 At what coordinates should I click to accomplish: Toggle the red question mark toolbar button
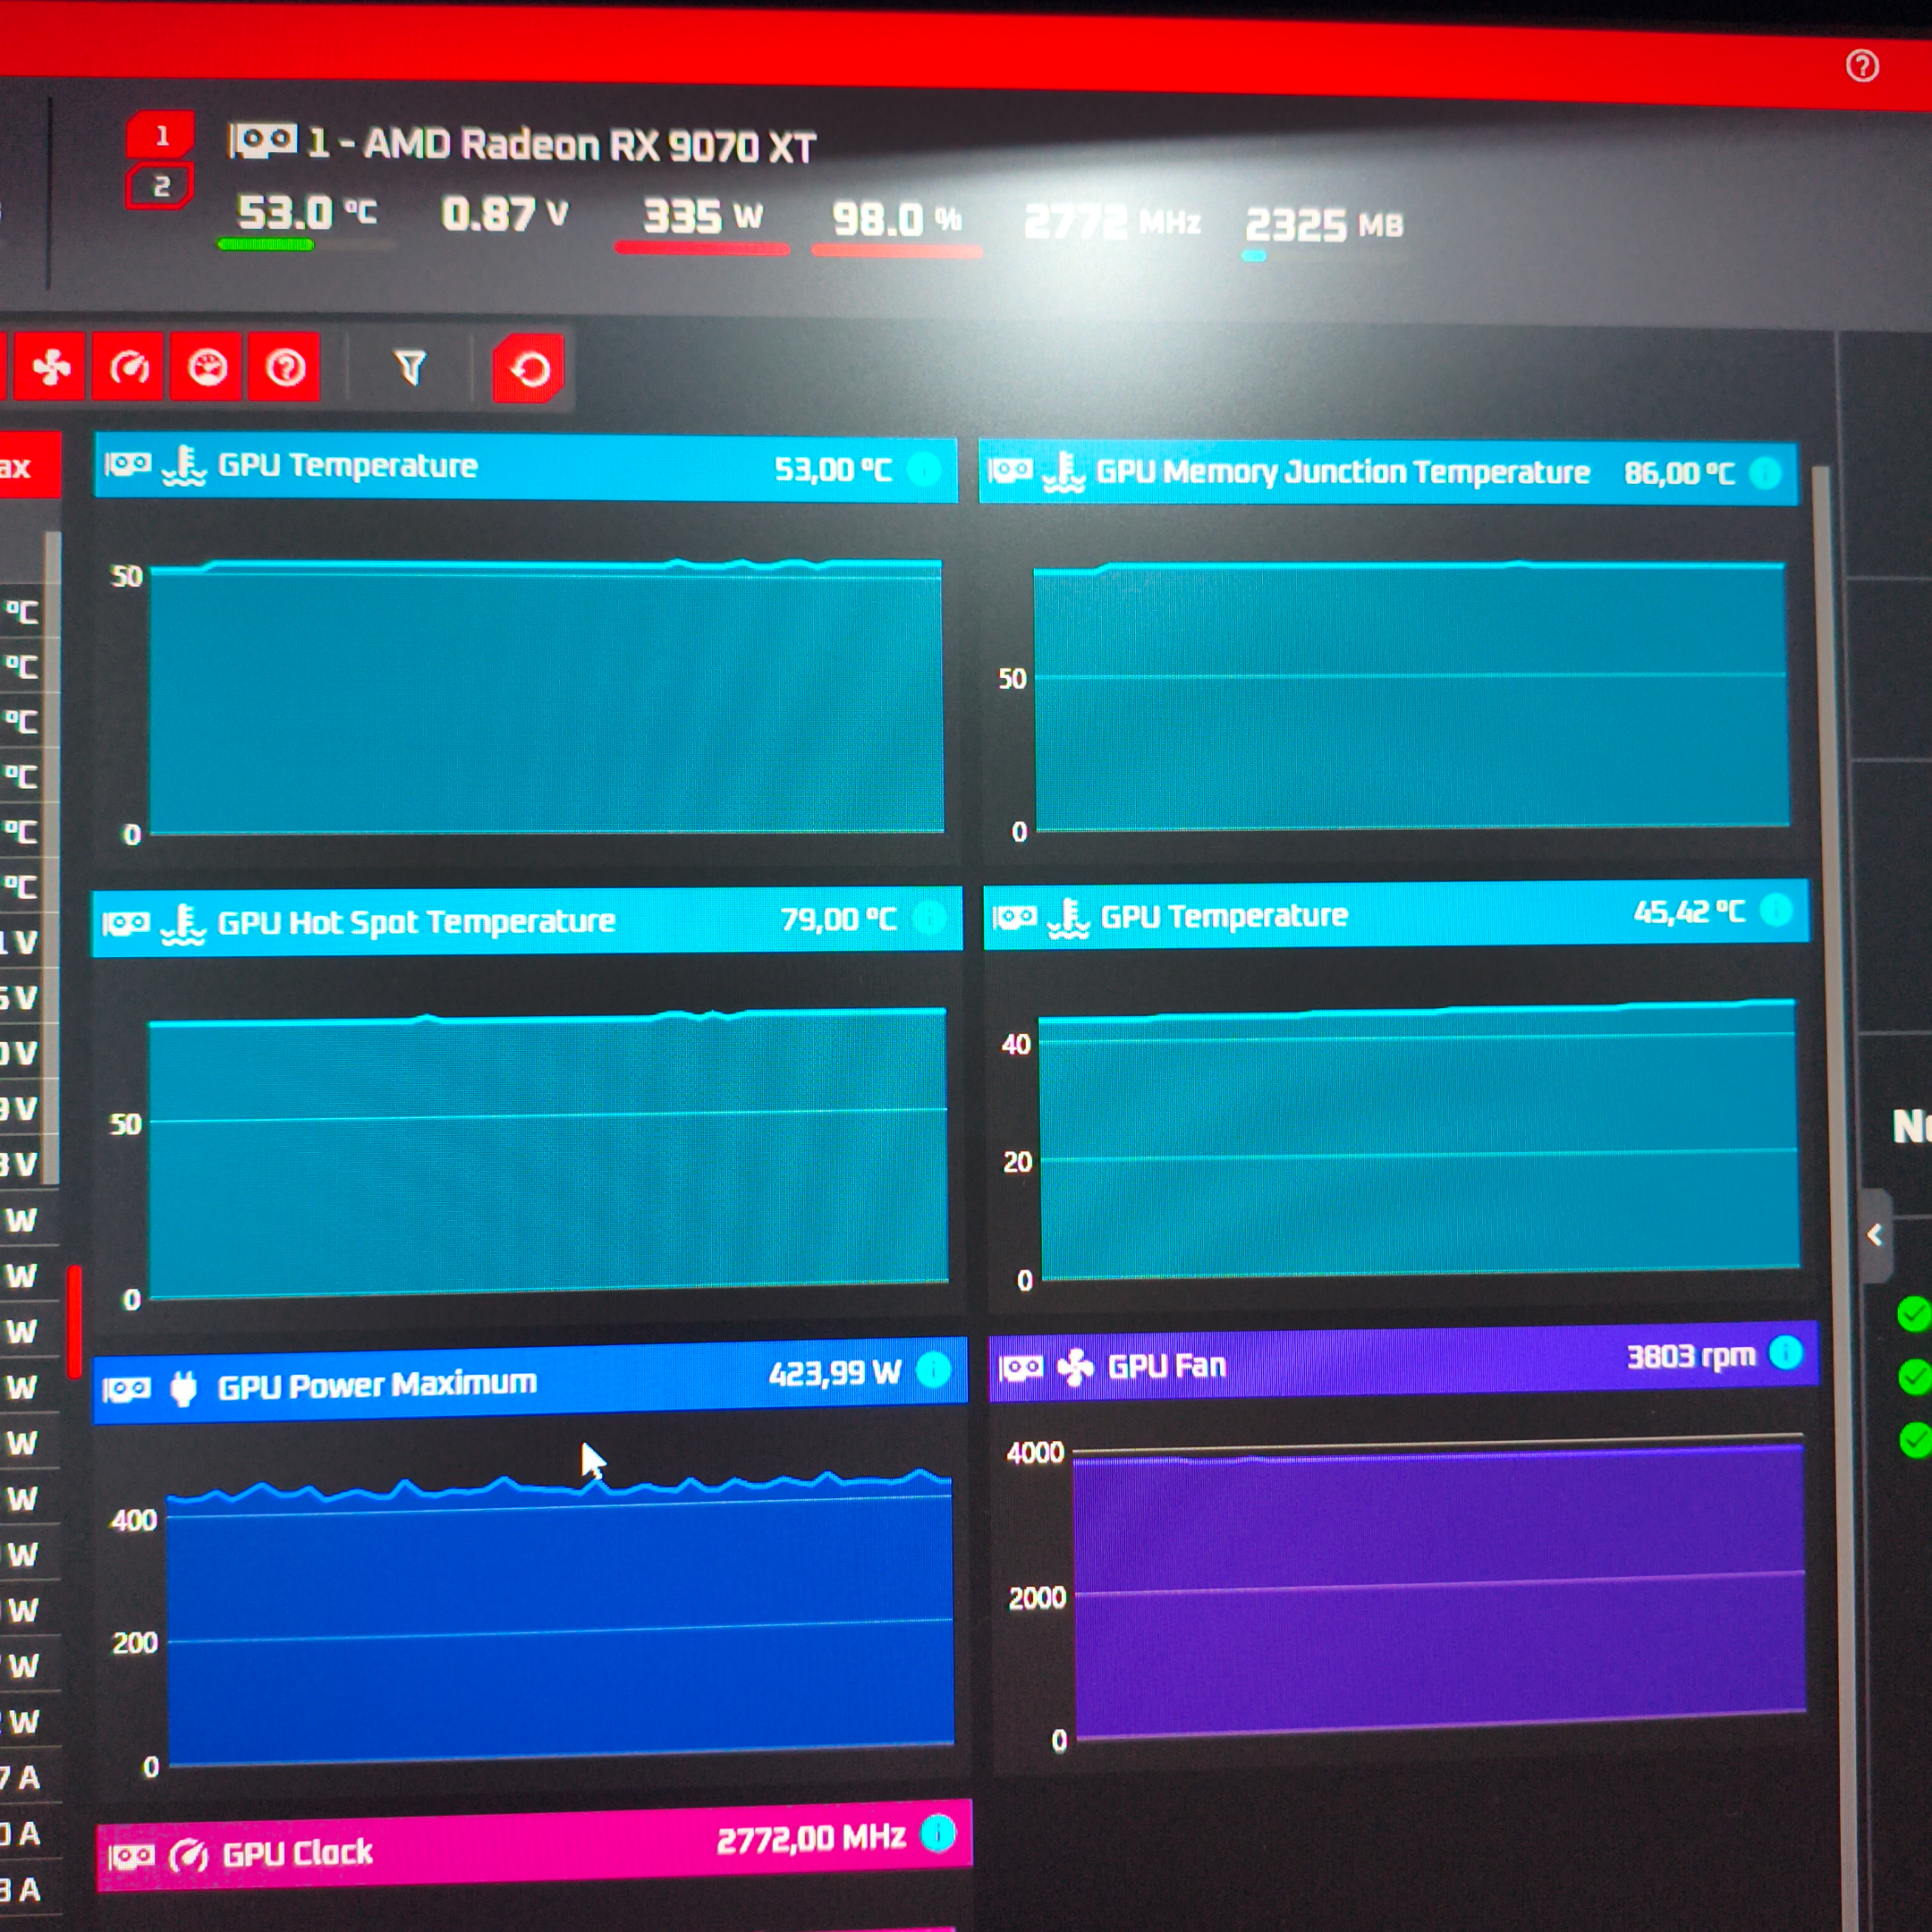click(x=285, y=368)
